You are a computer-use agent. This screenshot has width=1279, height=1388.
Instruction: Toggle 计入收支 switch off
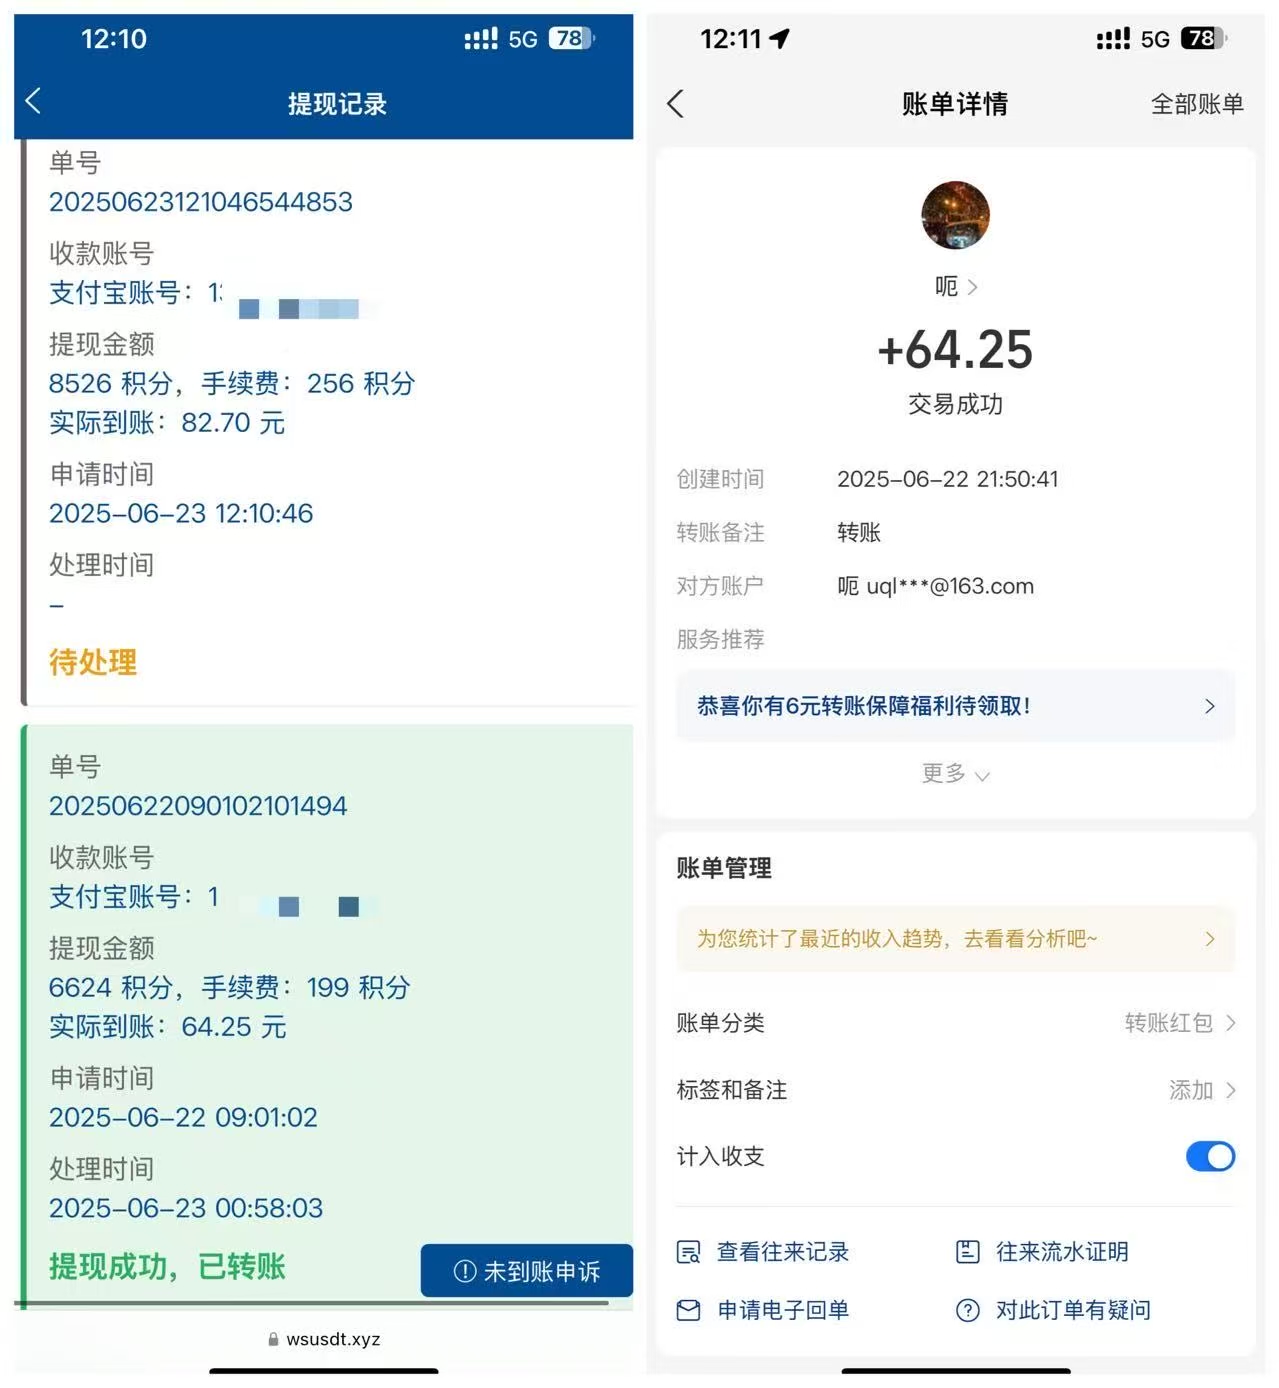point(1210,1157)
